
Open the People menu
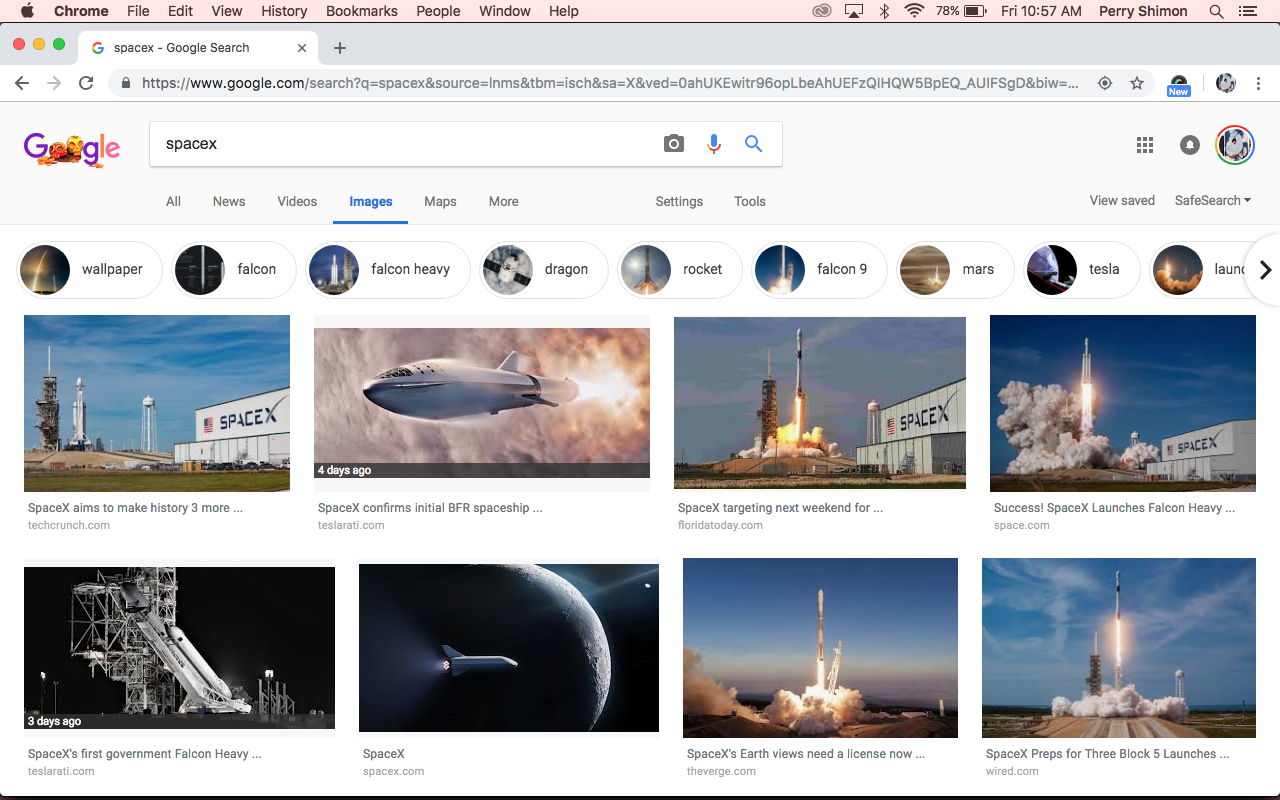pos(438,11)
